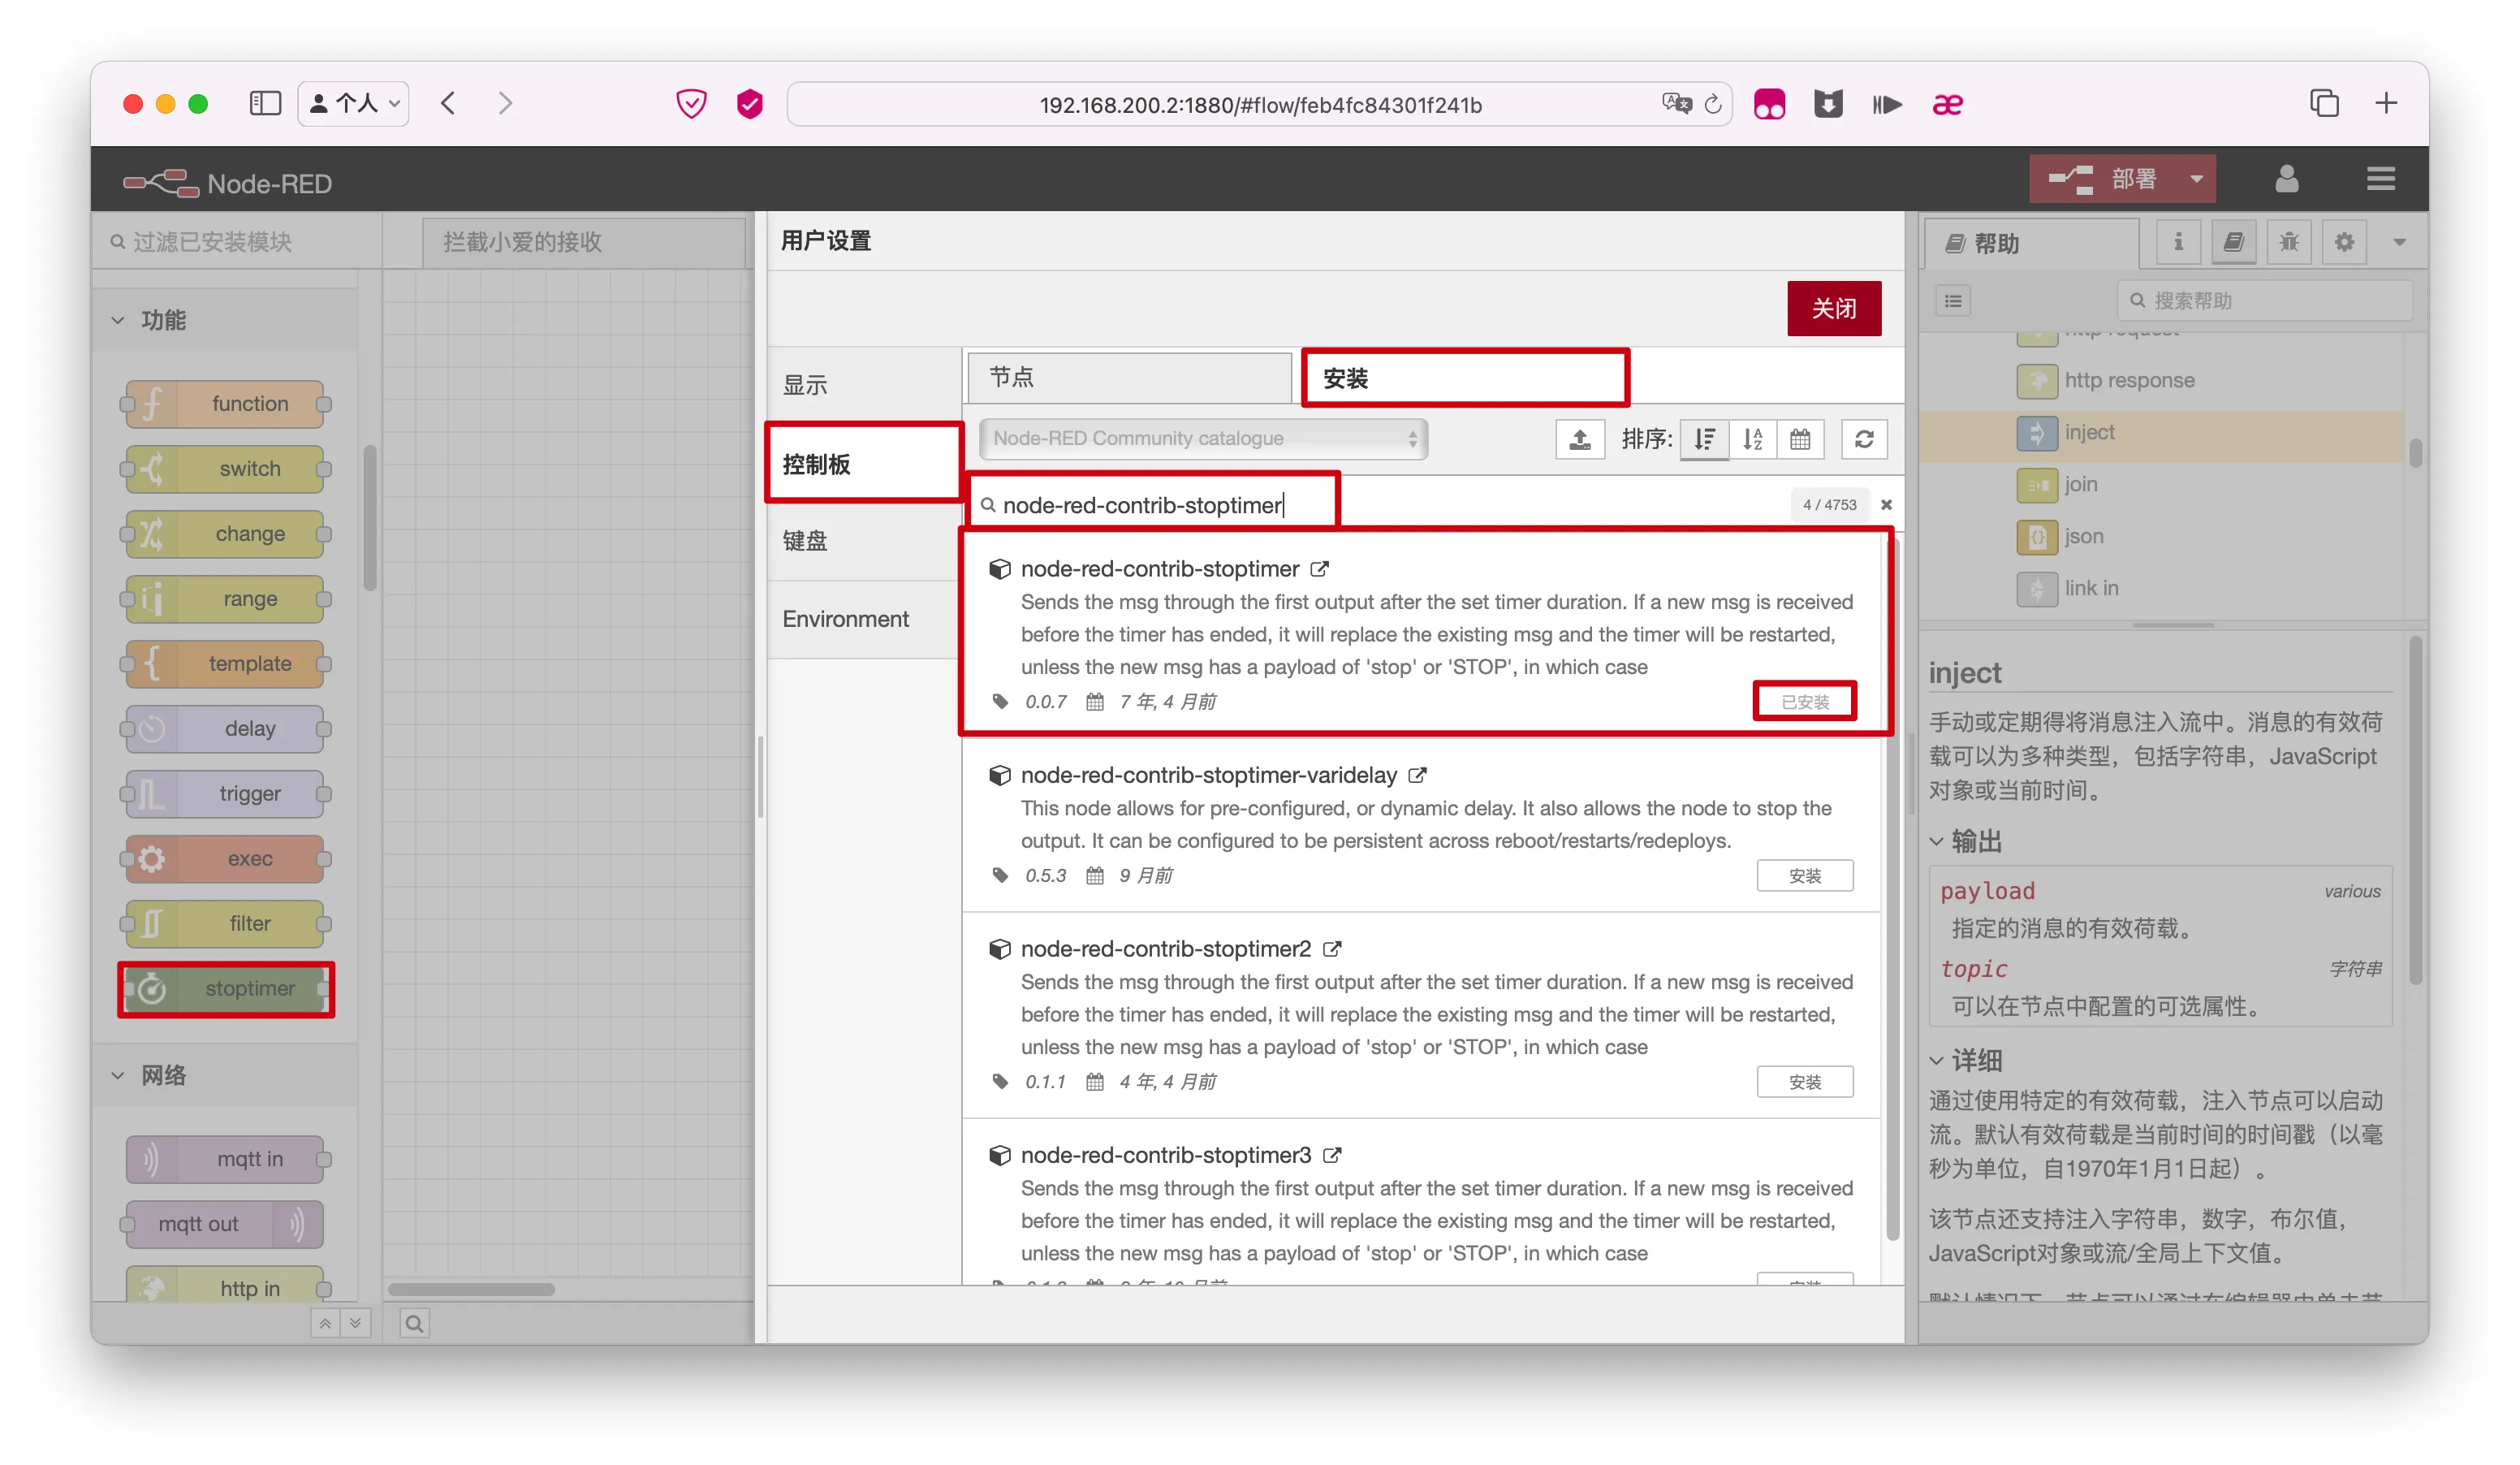Open external link for node-red-contrib-stoptimer
The image size is (2520, 1465).
pos(1320,569)
